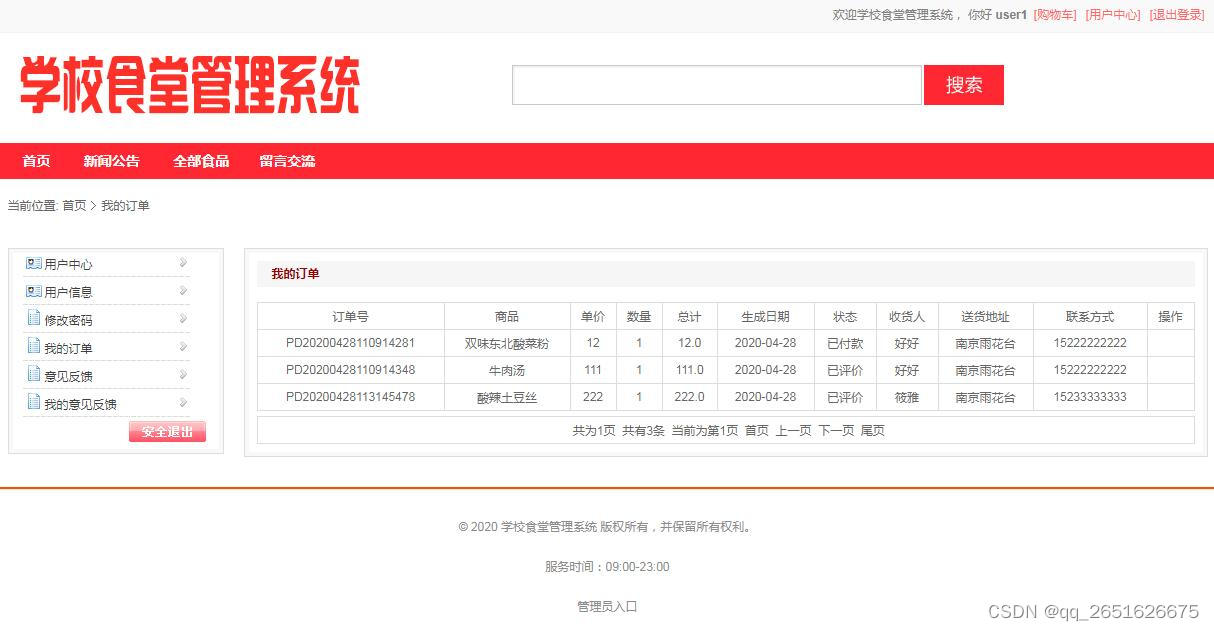The height and width of the screenshot is (631, 1214).
Task: Select 我的意见反馈 in the sidebar
Action: tap(80, 405)
